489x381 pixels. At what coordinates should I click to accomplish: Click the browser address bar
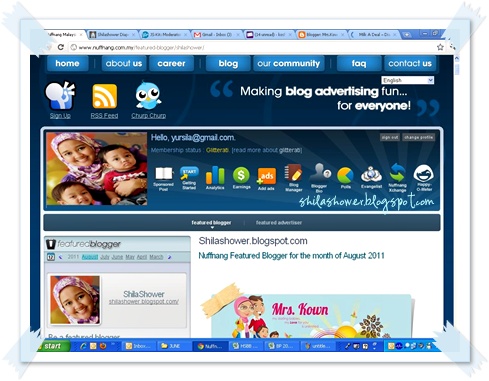[250, 47]
